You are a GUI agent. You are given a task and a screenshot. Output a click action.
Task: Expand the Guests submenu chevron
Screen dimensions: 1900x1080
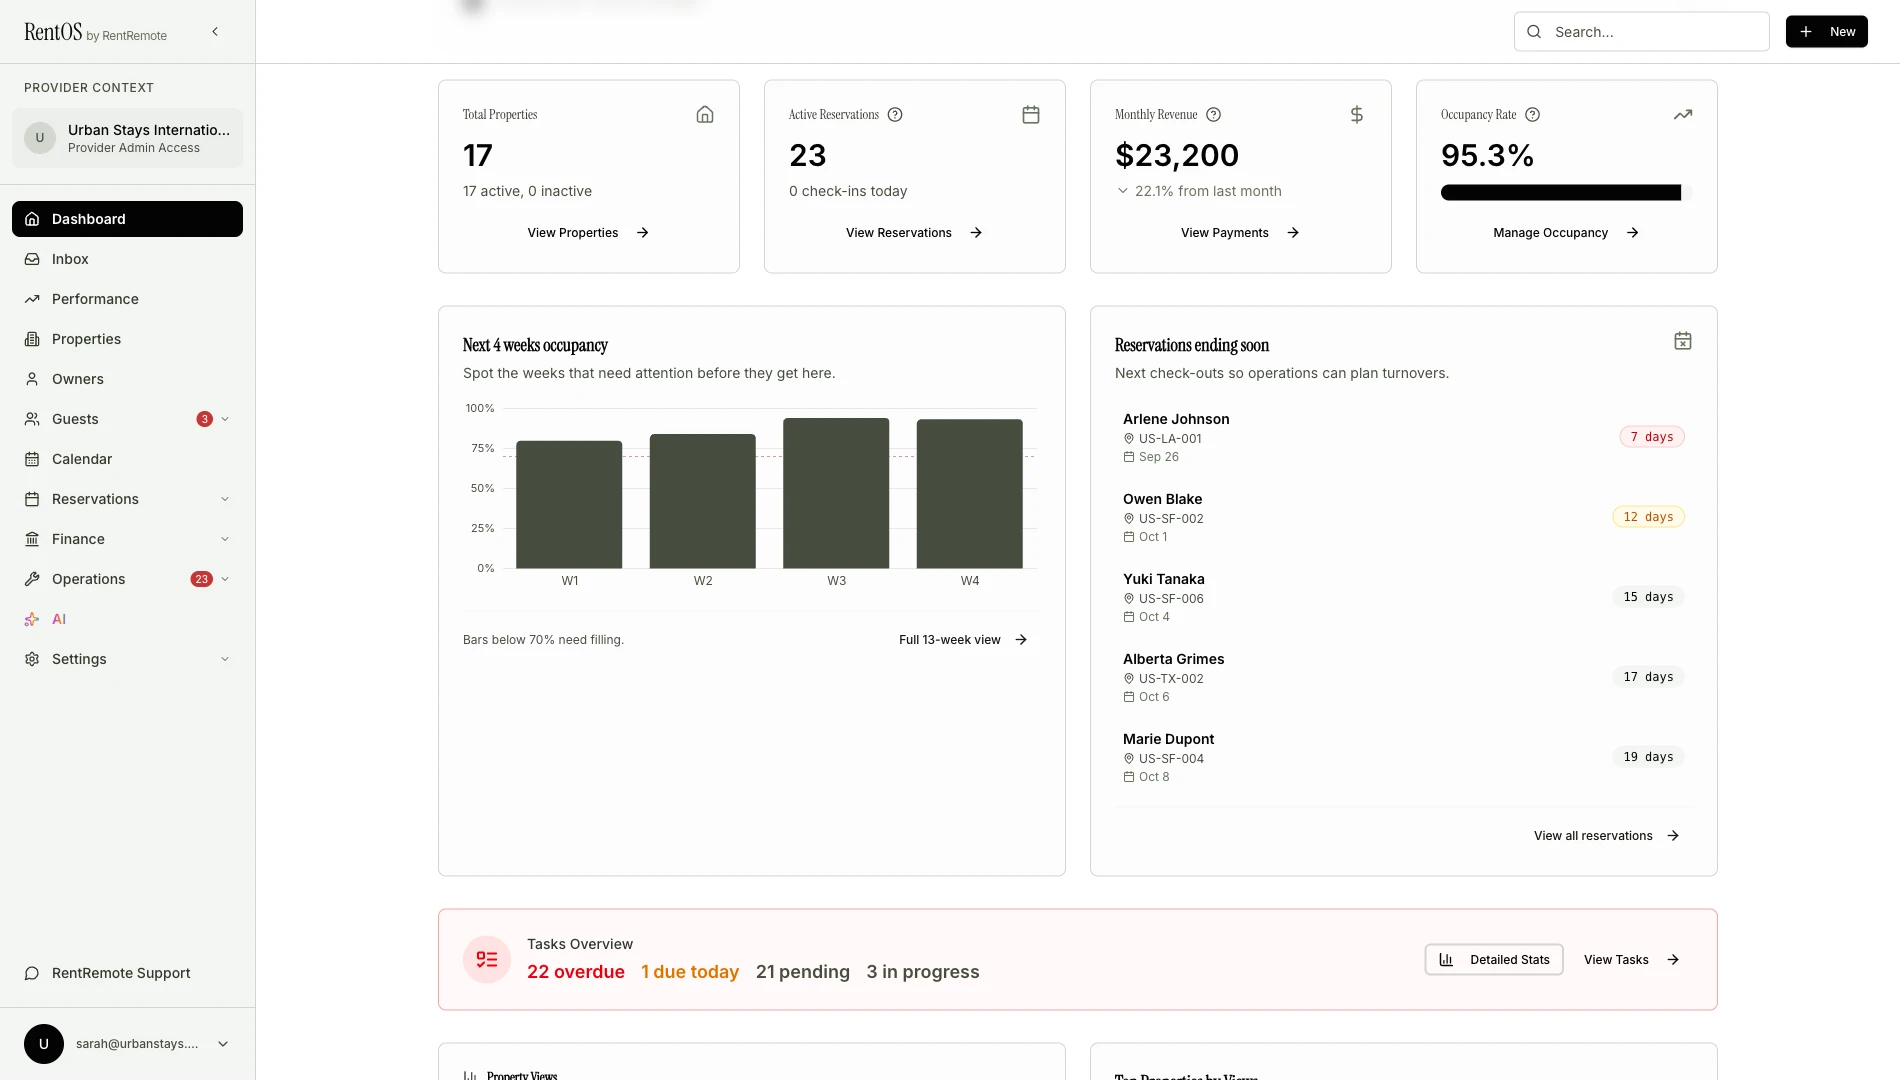[225, 419]
